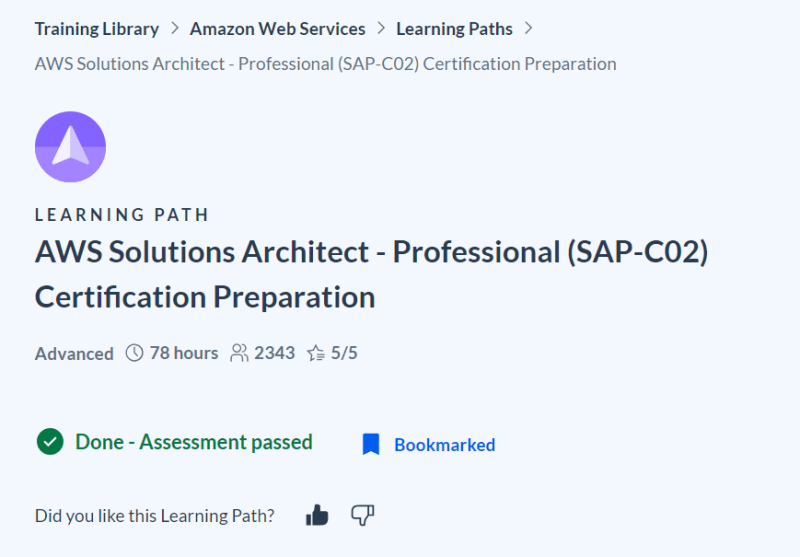Like this Learning Path with thumbs up
800x557 pixels.
[x=317, y=515]
